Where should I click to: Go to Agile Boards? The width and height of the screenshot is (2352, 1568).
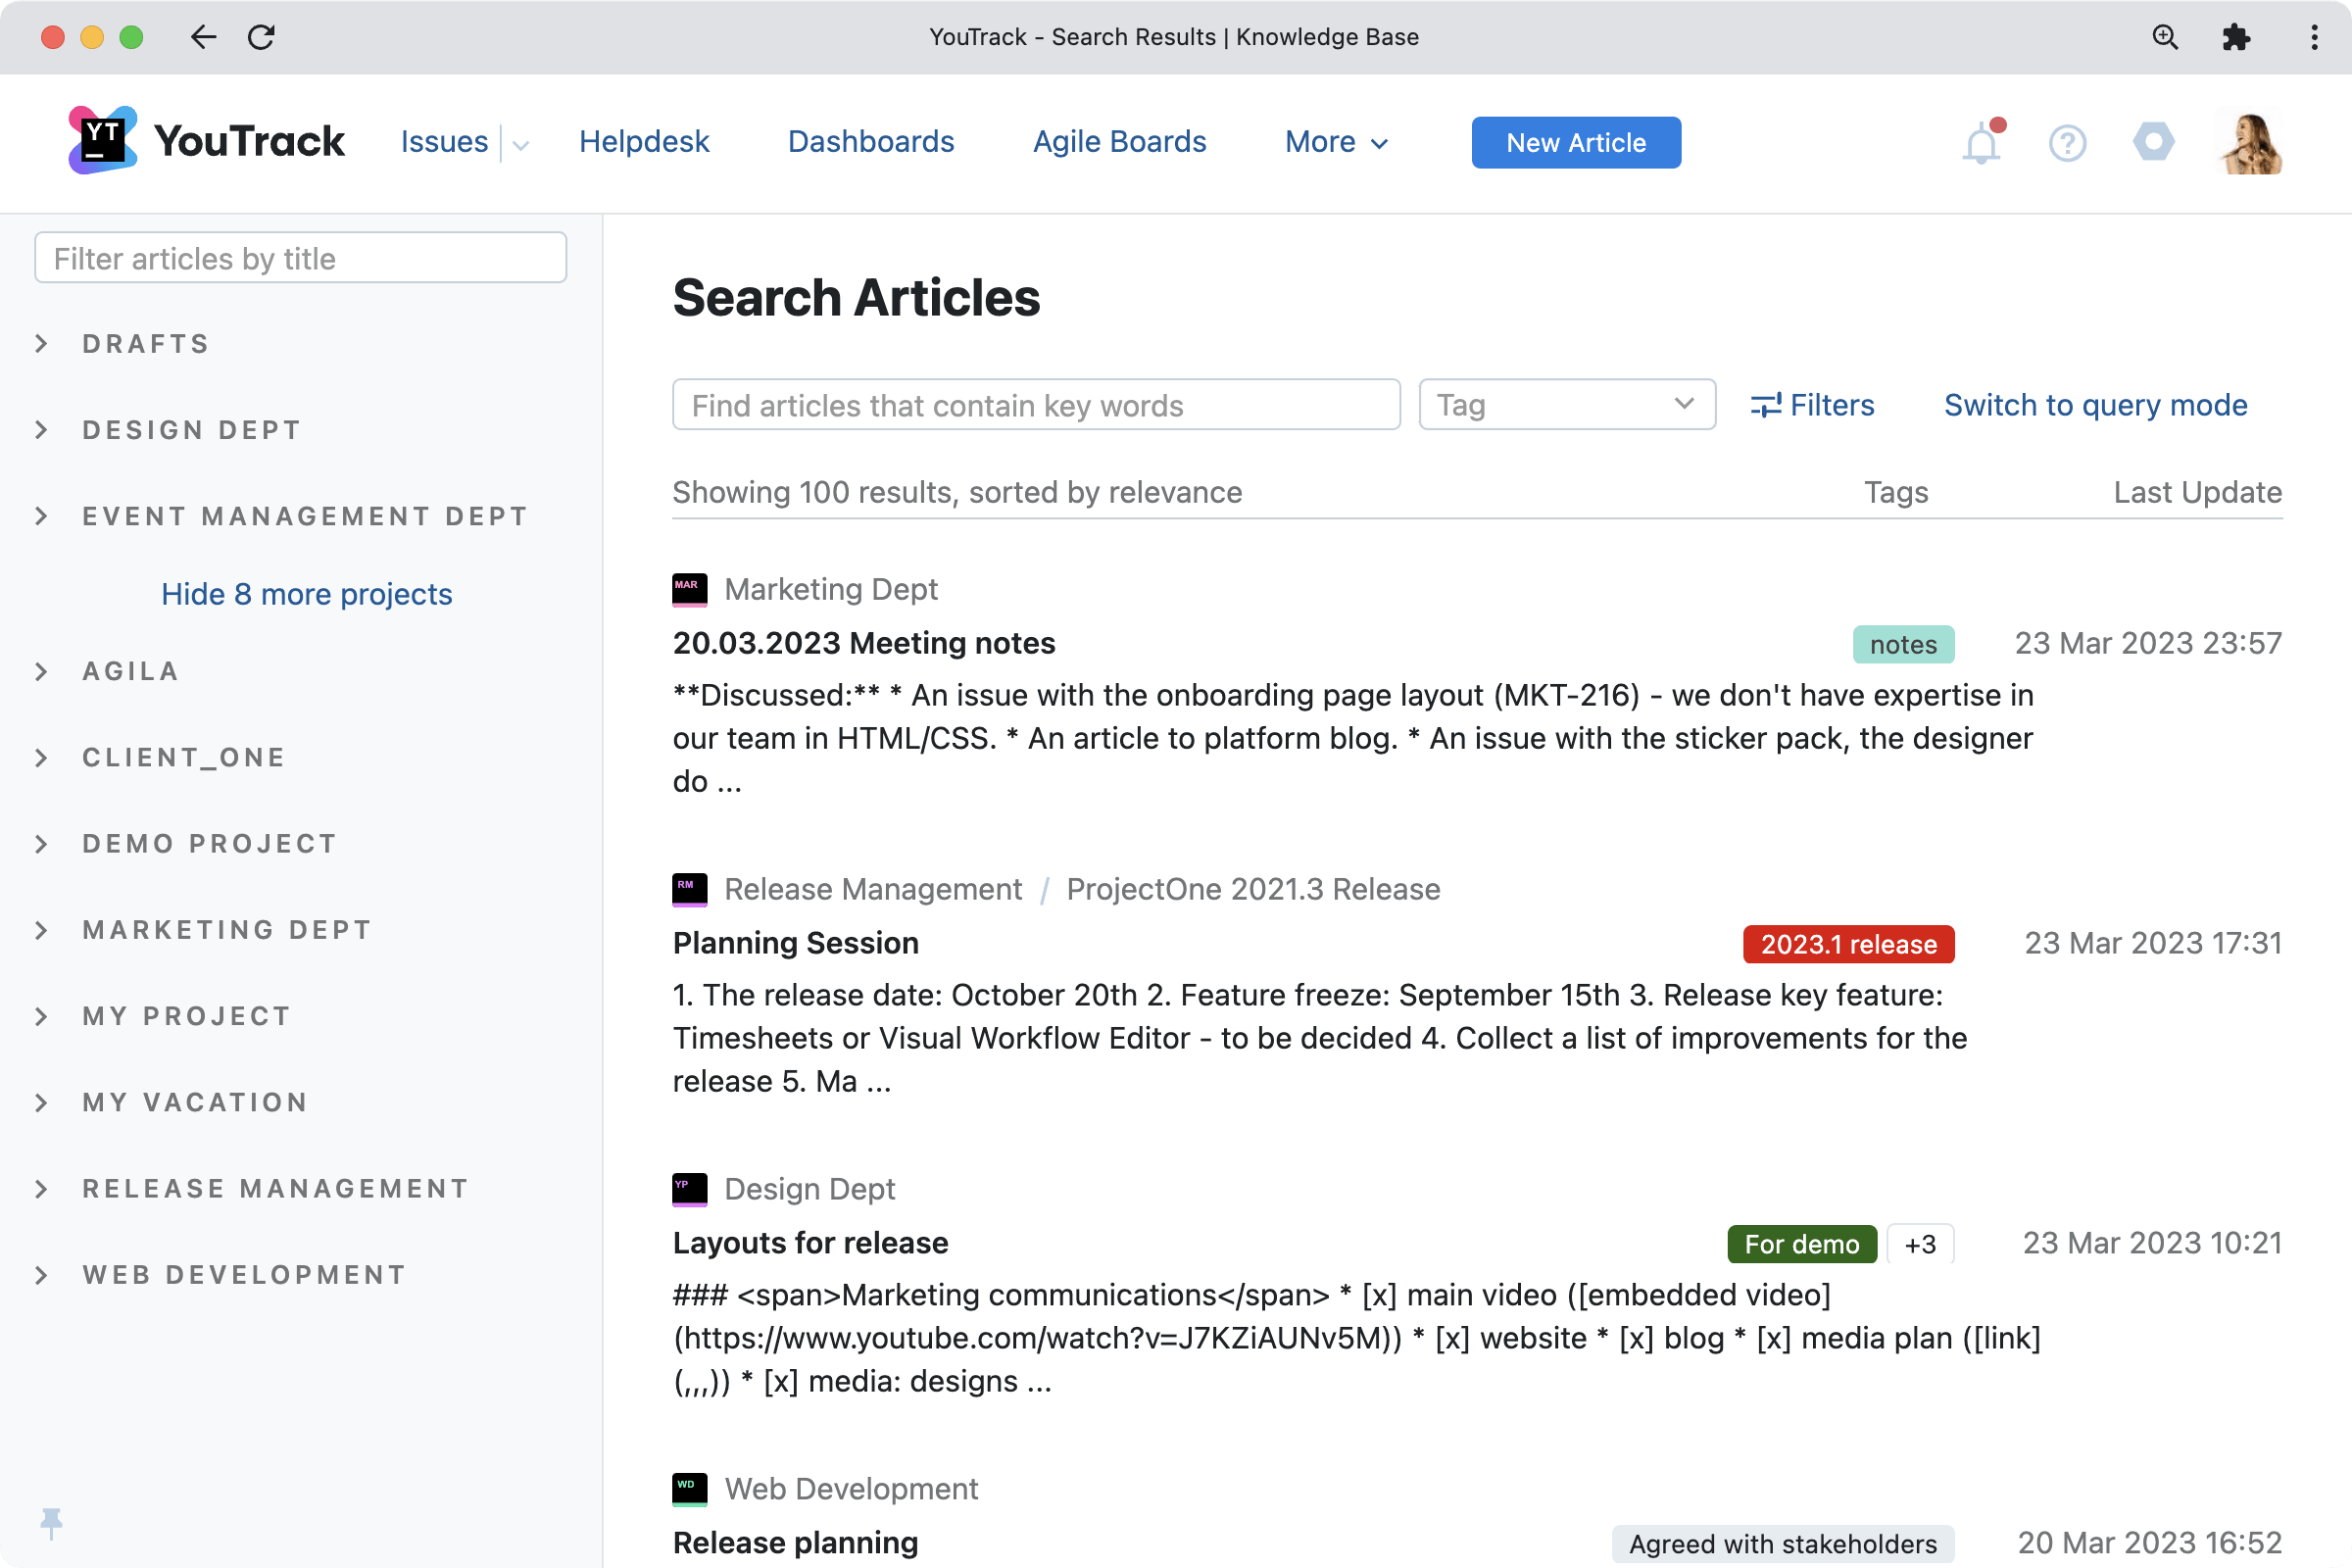(x=1119, y=142)
